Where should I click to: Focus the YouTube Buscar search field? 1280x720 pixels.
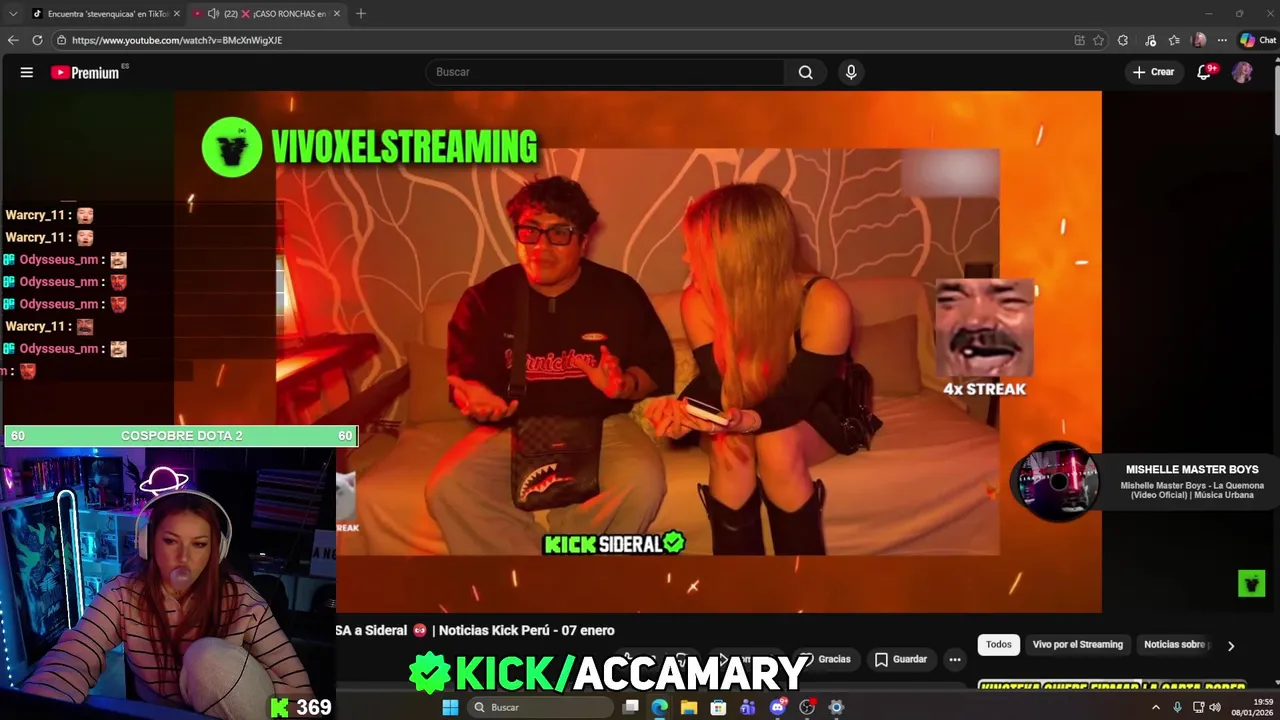pos(606,72)
